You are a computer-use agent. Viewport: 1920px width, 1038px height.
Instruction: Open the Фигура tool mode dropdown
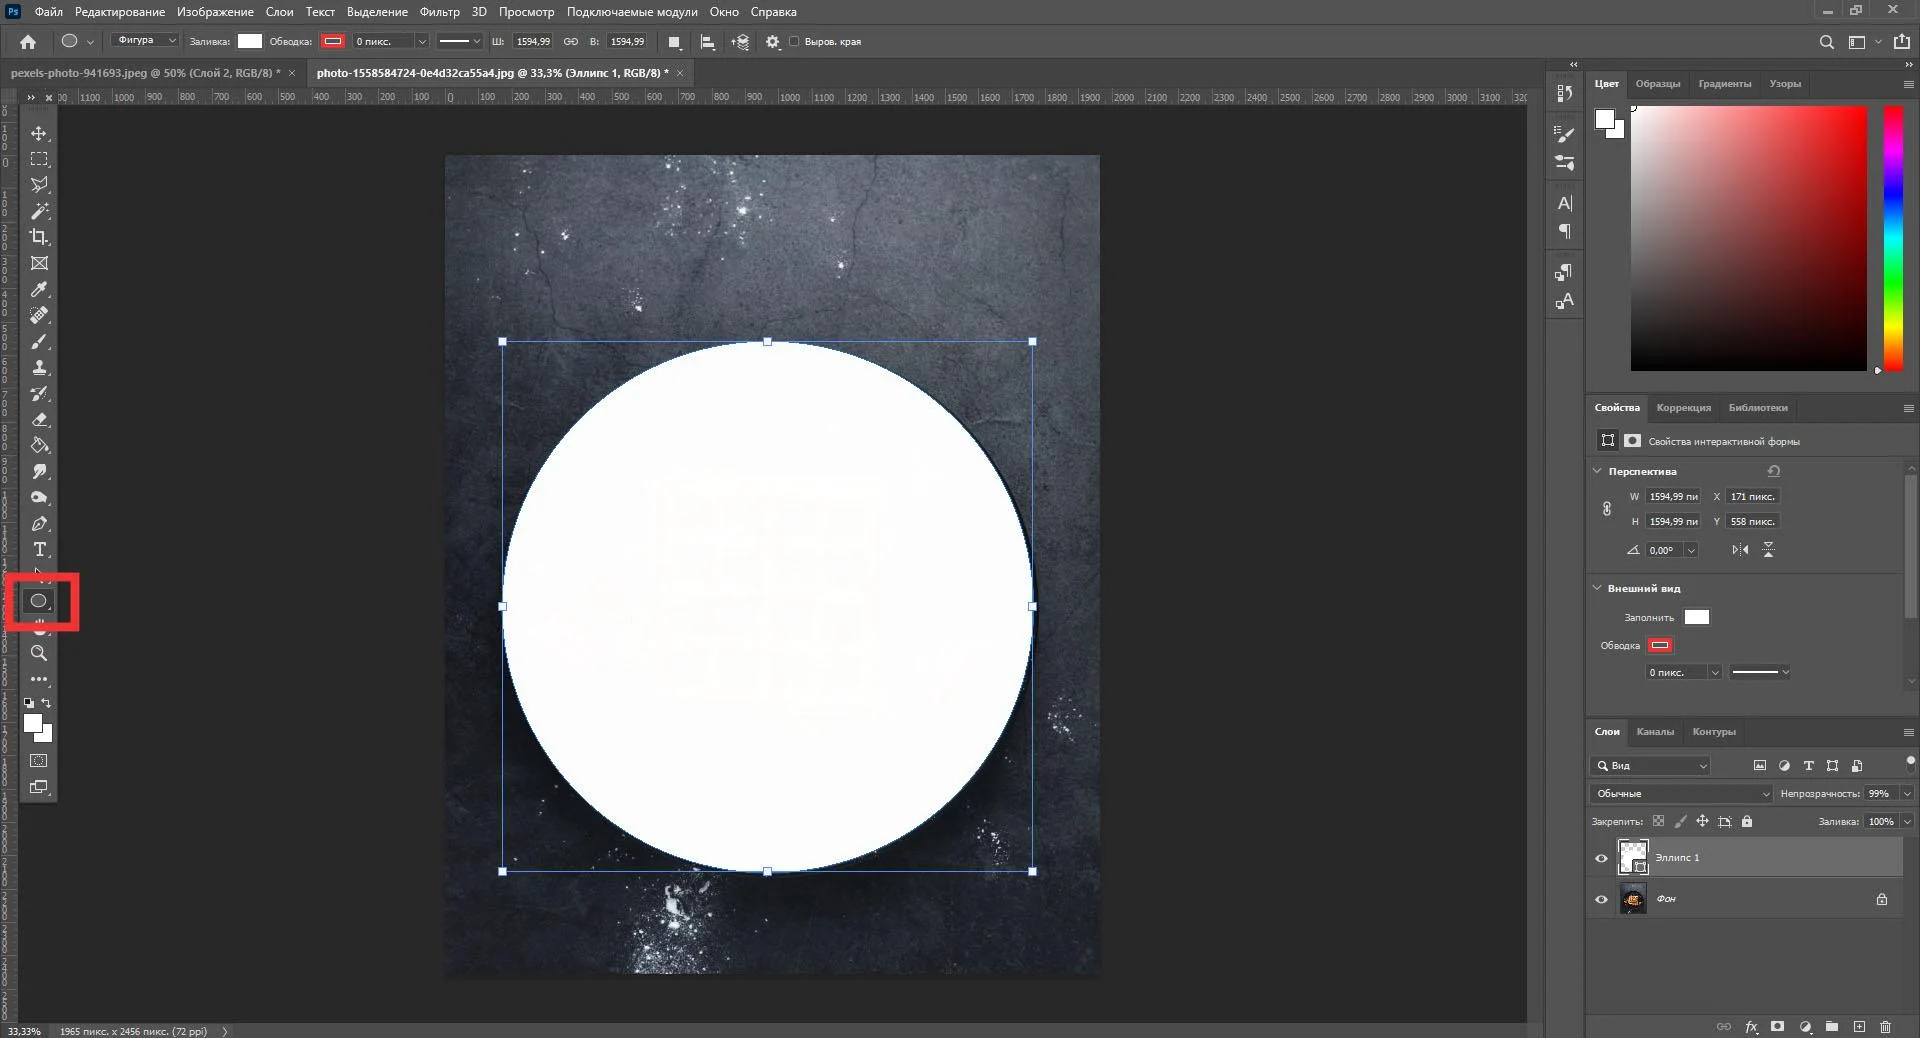pyautogui.click(x=145, y=41)
